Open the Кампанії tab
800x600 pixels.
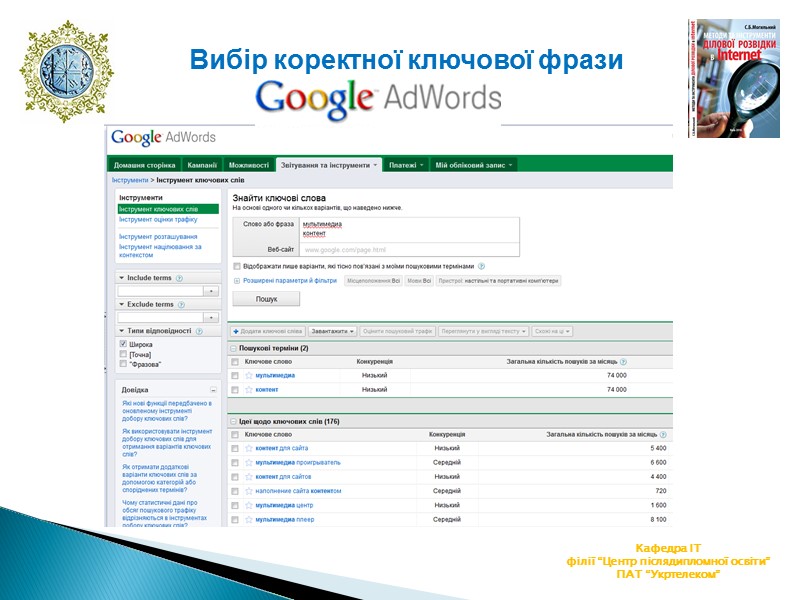[202, 165]
